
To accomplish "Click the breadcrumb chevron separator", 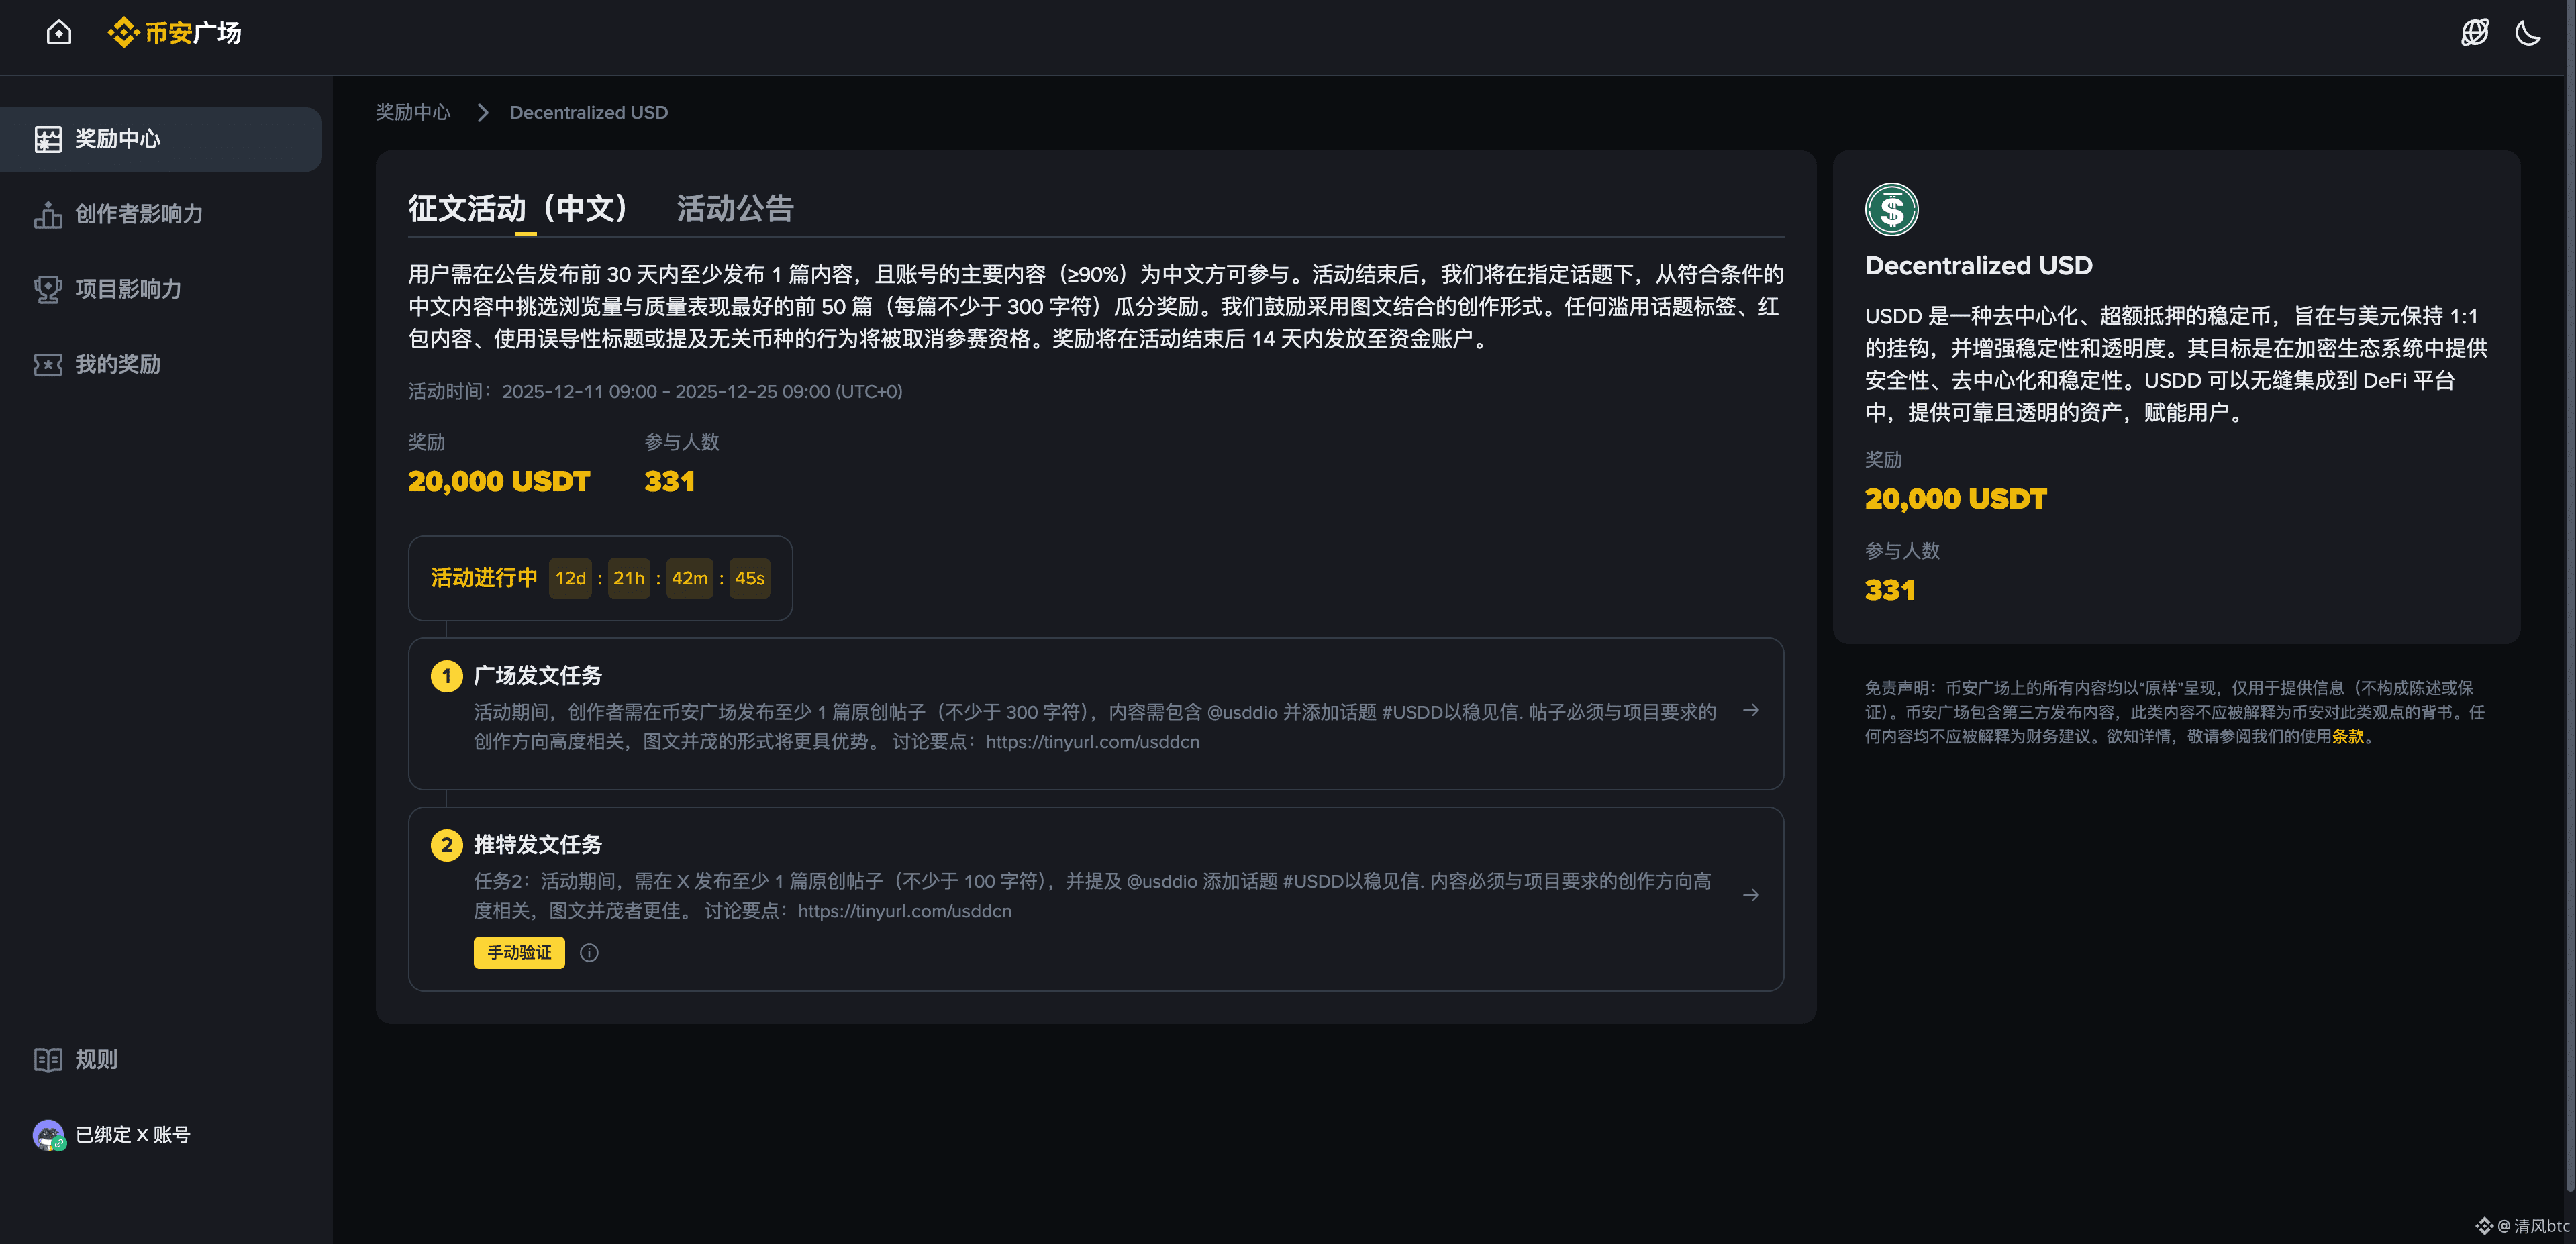I will click(x=482, y=112).
